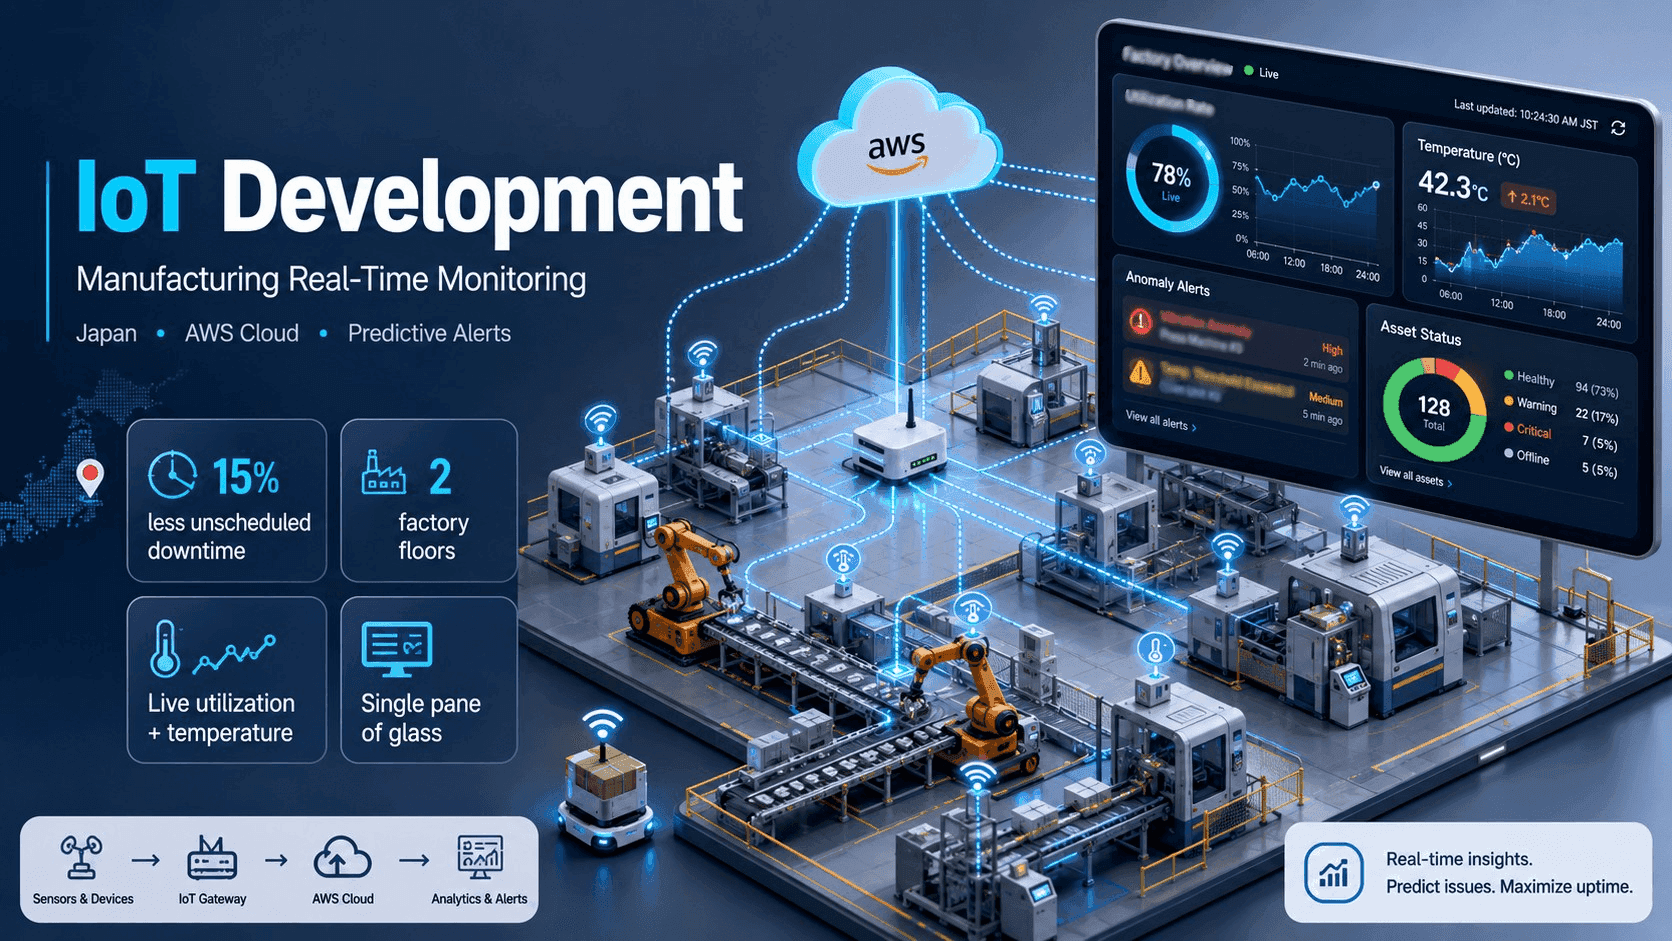Click the red map pin on Japan
This screenshot has width=1672, height=941.
[90, 478]
